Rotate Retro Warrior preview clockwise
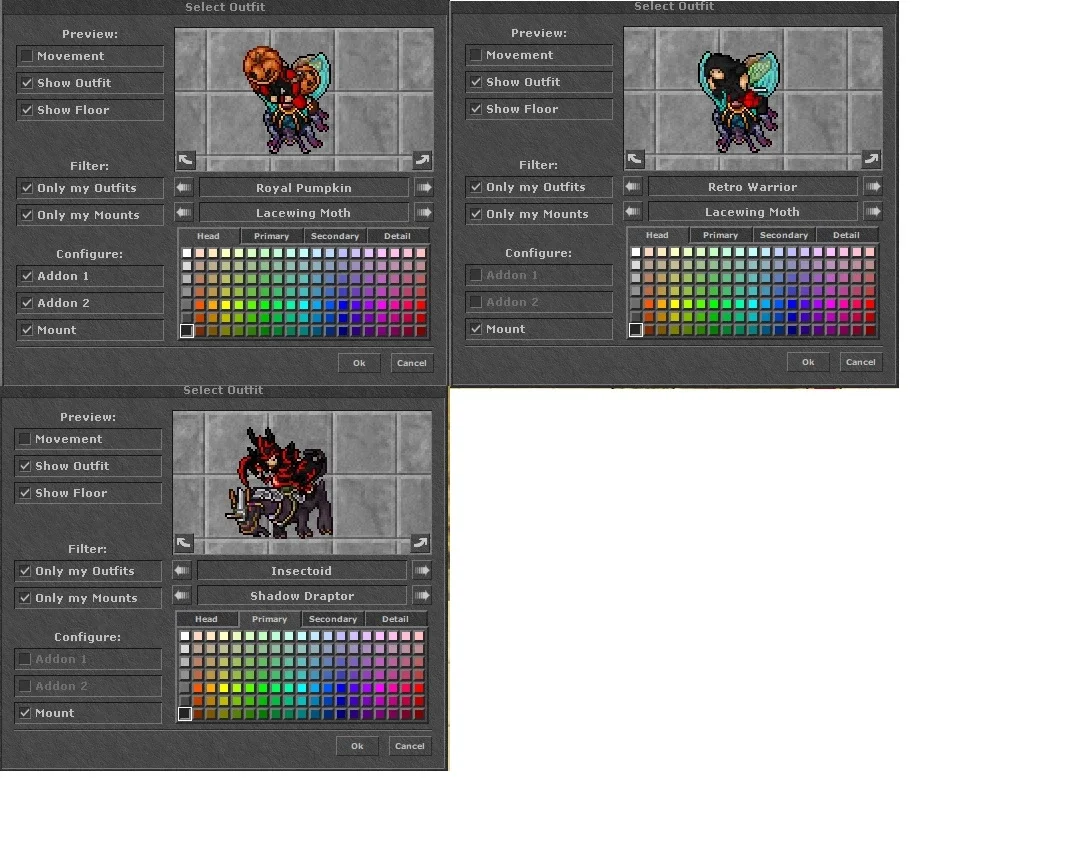 [x=871, y=159]
